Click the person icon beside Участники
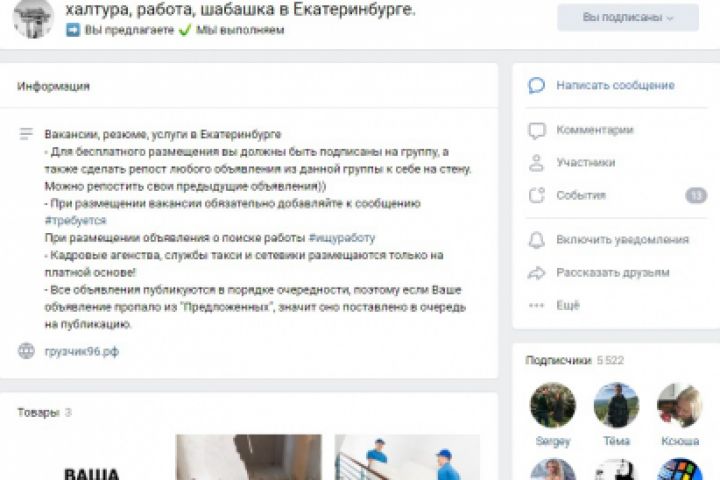This screenshot has width=720, height=480. (x=536, y=163)
